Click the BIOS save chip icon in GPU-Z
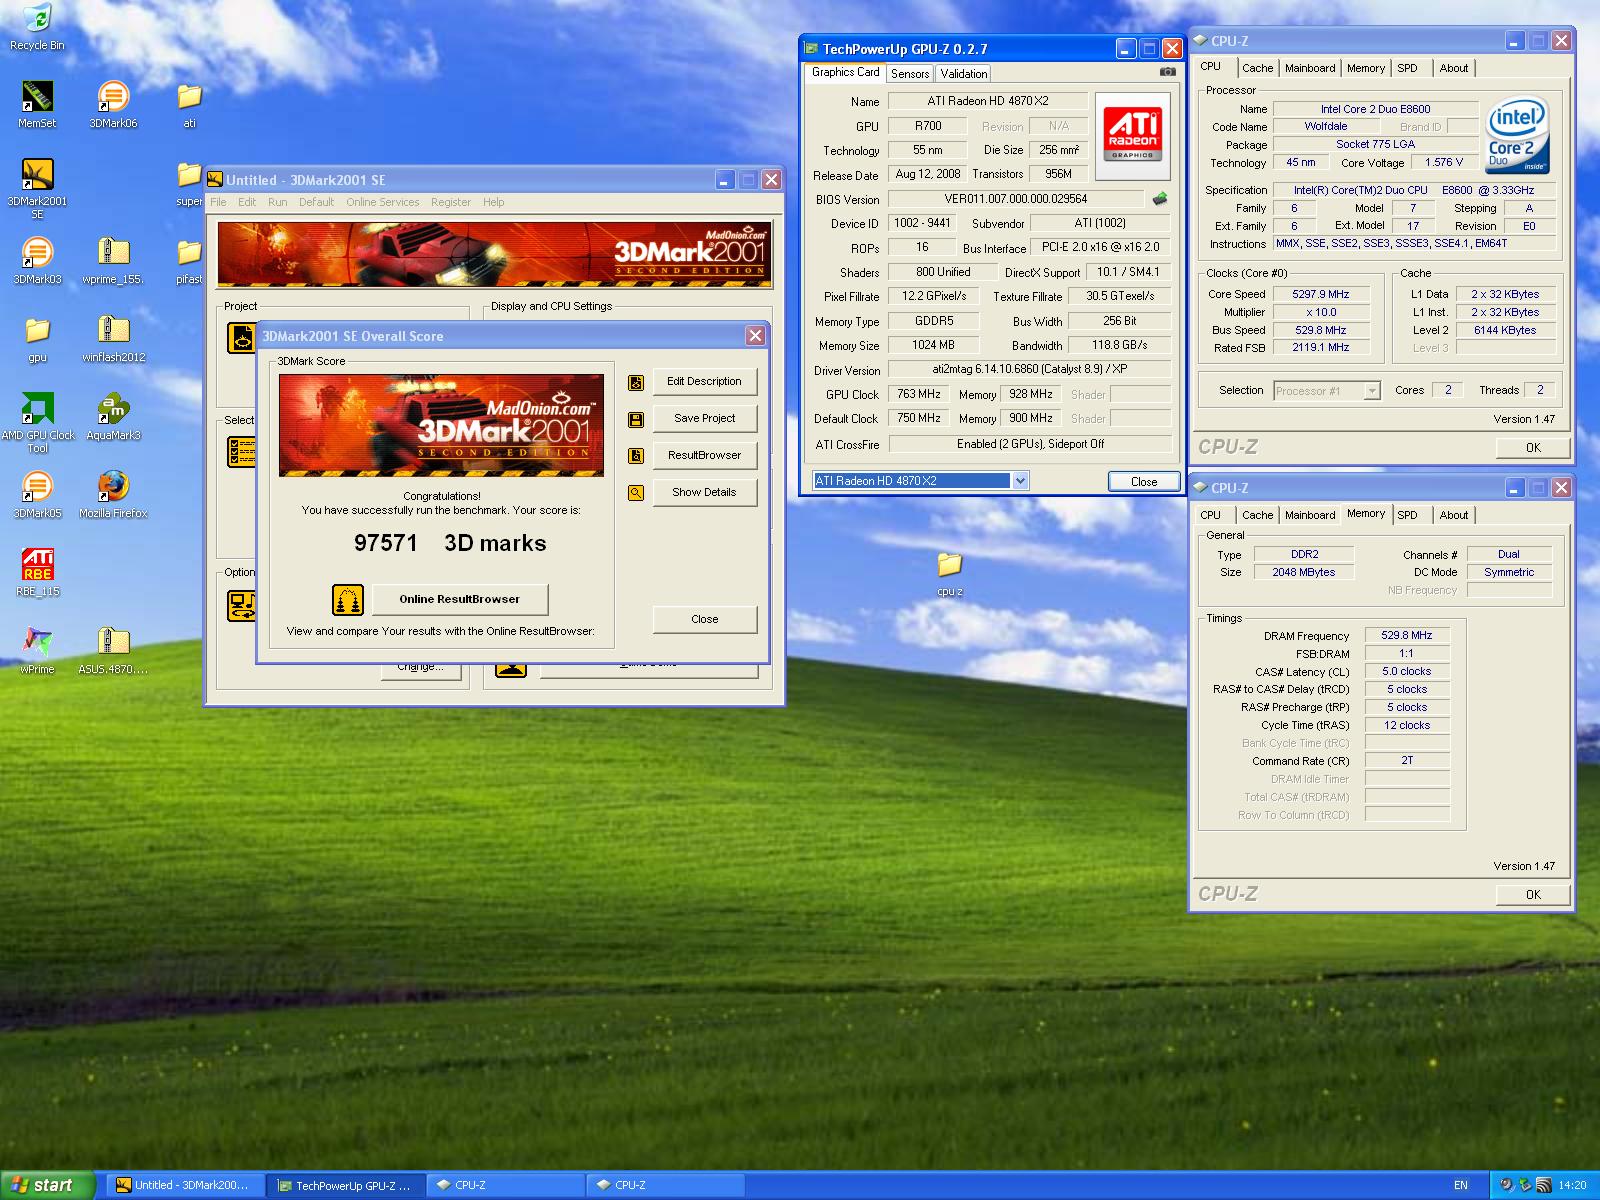The height and width of the screenshot is (1200, 1600). [x=1160, y=199]
